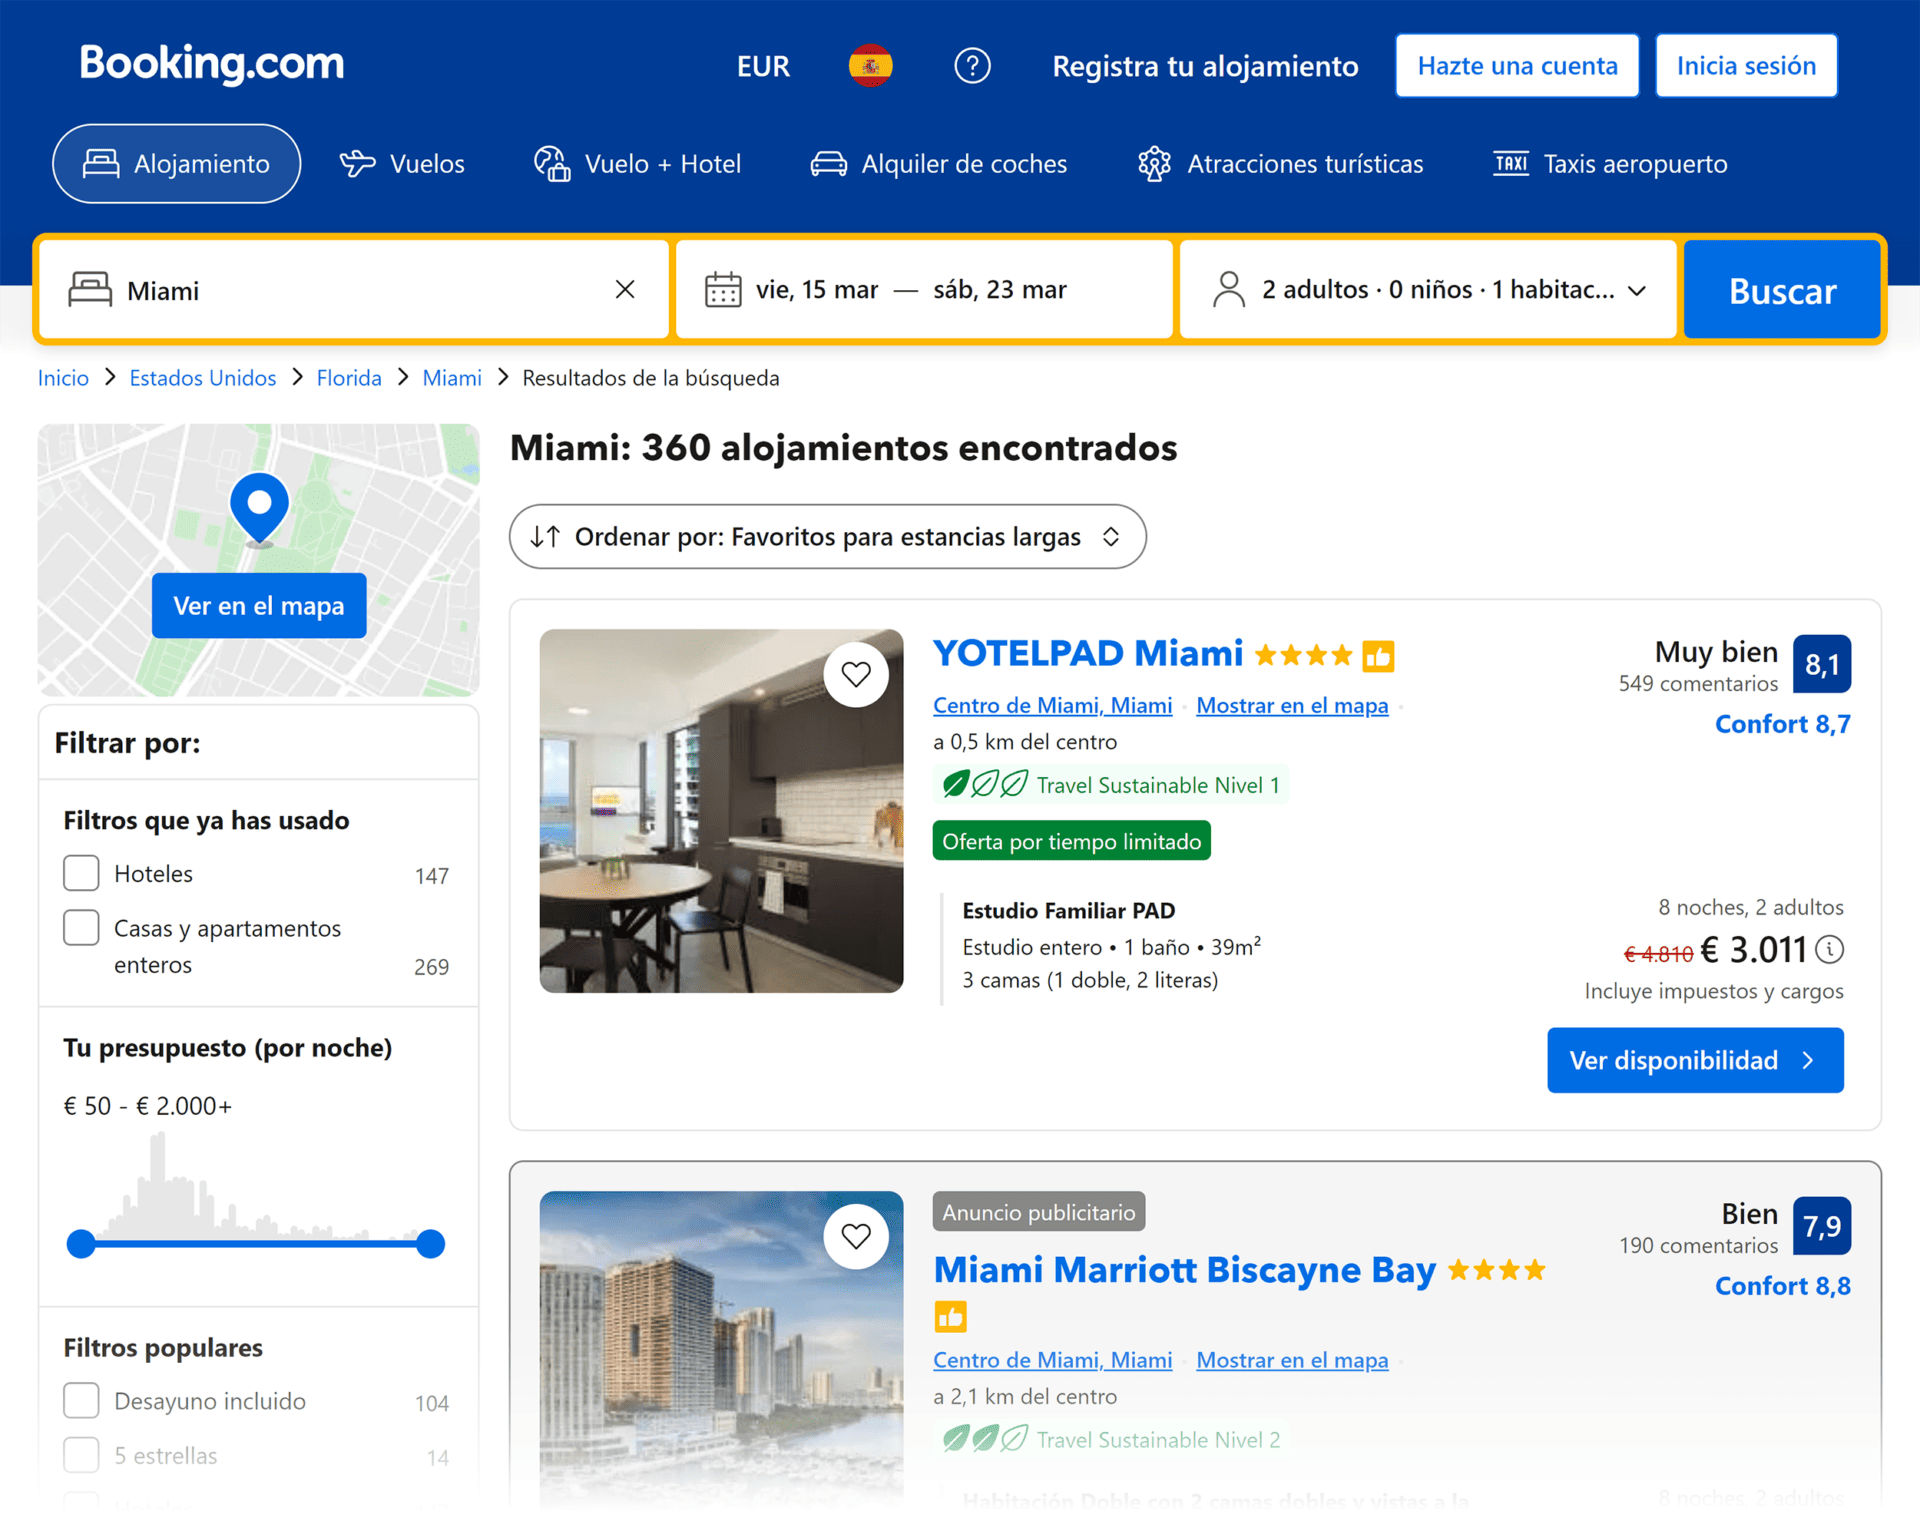
Task: Switch to the Alojamiento tab
Action: coord(176,163)
